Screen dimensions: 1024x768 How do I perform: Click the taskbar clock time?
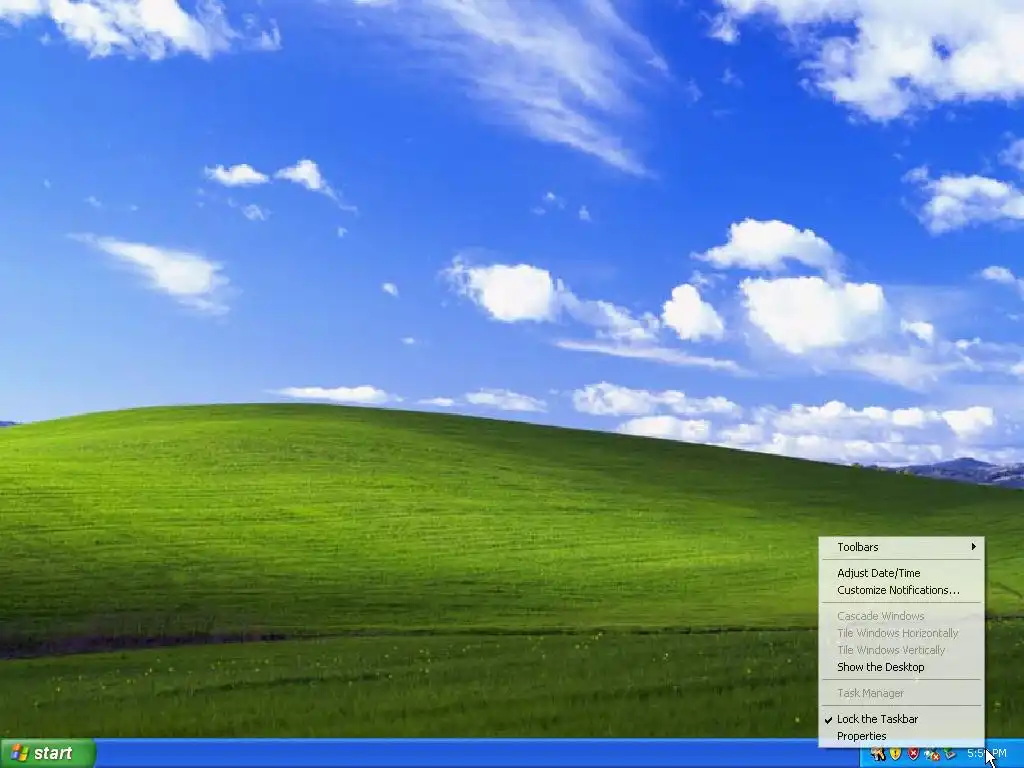[987, 754]
